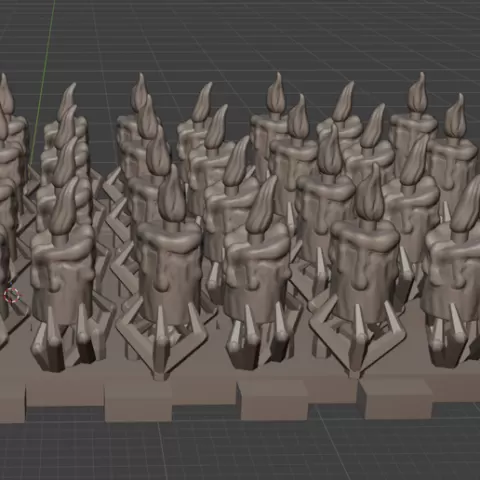This screenshot has width=480, height=480.
Task: Click empty grid floor below the support blocks
Action: (x=240, y=452)
